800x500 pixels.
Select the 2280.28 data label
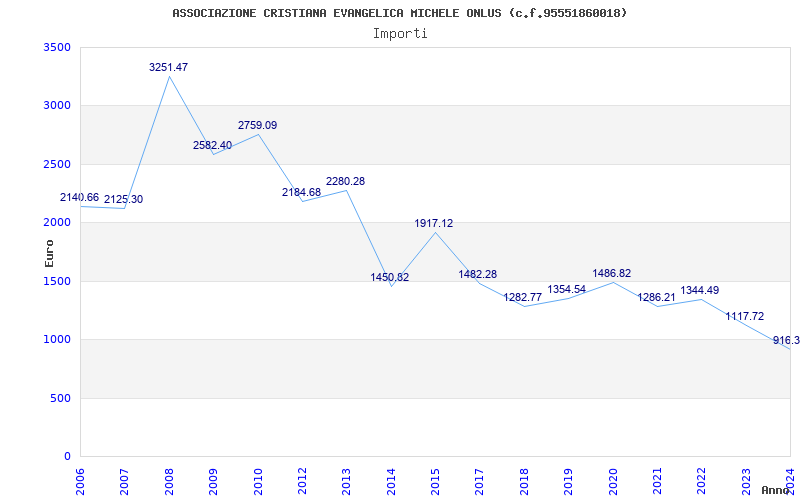click(345, 182)
